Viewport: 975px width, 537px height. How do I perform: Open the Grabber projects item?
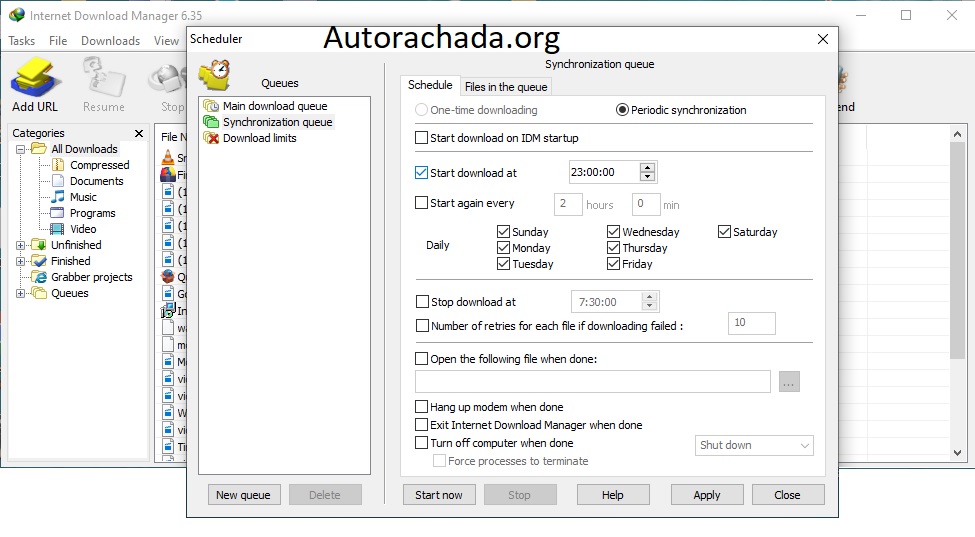91,277
